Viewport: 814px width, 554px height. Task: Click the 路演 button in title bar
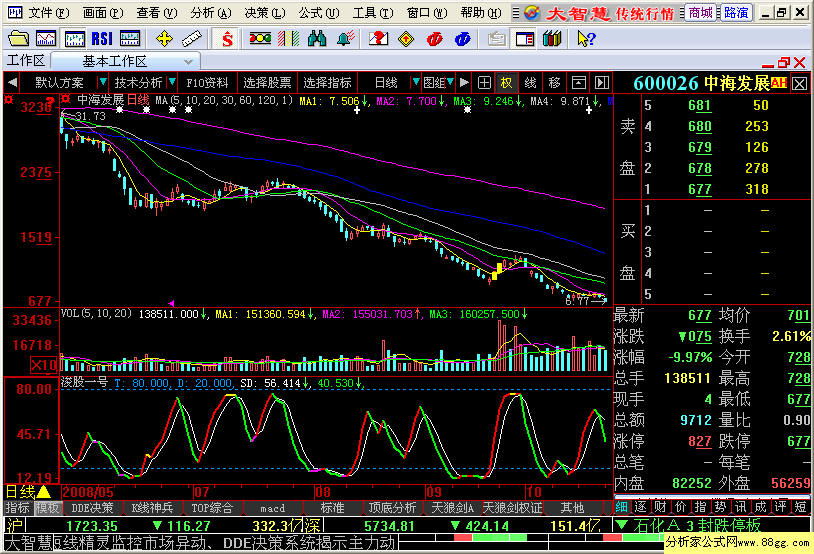coord(736,12)
